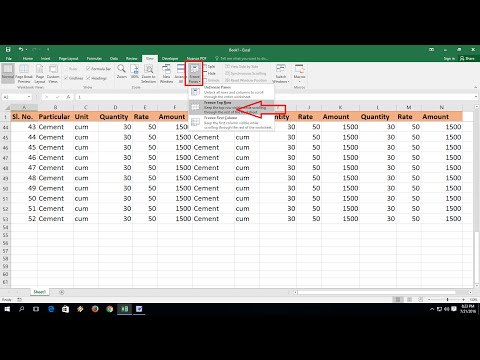Click the formula bar input field
The width and height of the screenshot is (480, 360).
click(x=273, y=97)
